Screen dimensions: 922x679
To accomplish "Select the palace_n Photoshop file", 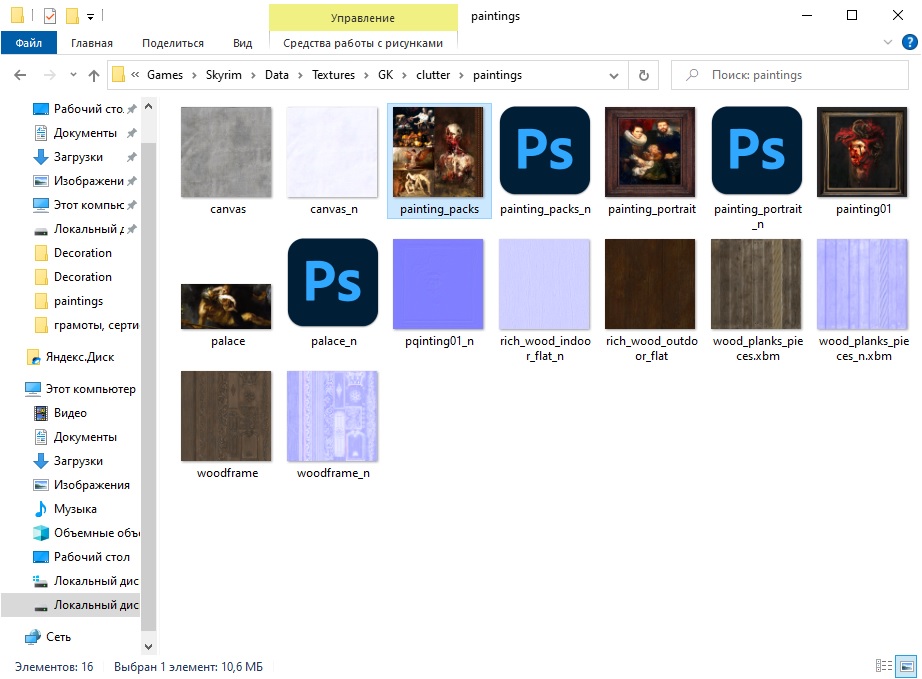I will [x=333, y=293].
